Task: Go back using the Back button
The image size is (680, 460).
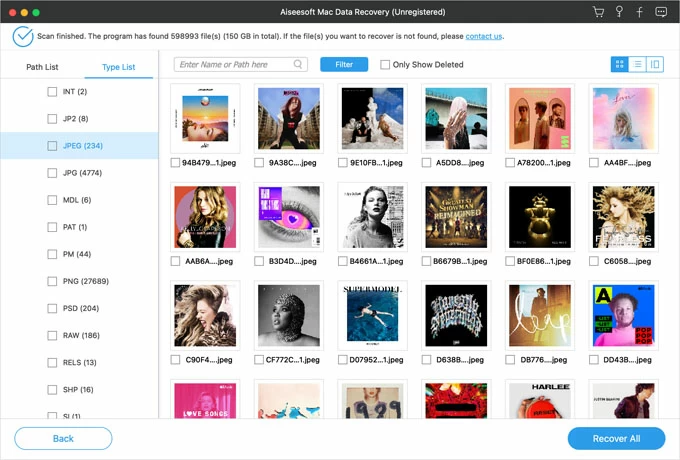Action: [x=63, y=438]
